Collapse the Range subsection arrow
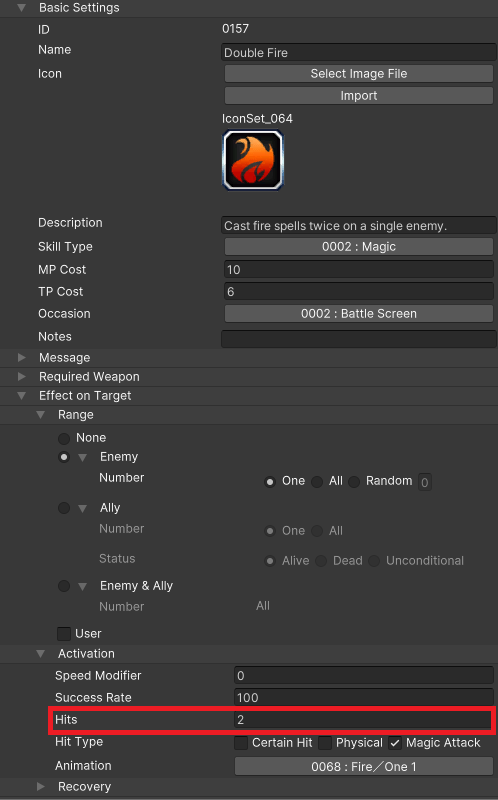 [41, 415]
